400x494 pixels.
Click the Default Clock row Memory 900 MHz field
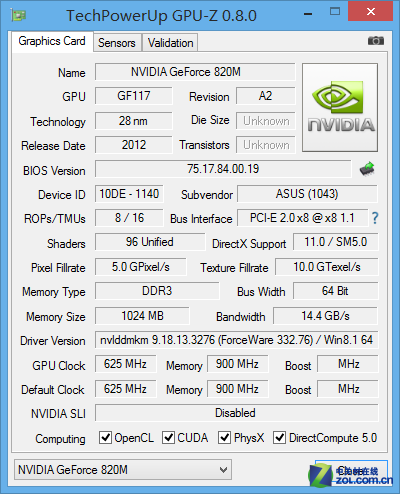[237, 389]
